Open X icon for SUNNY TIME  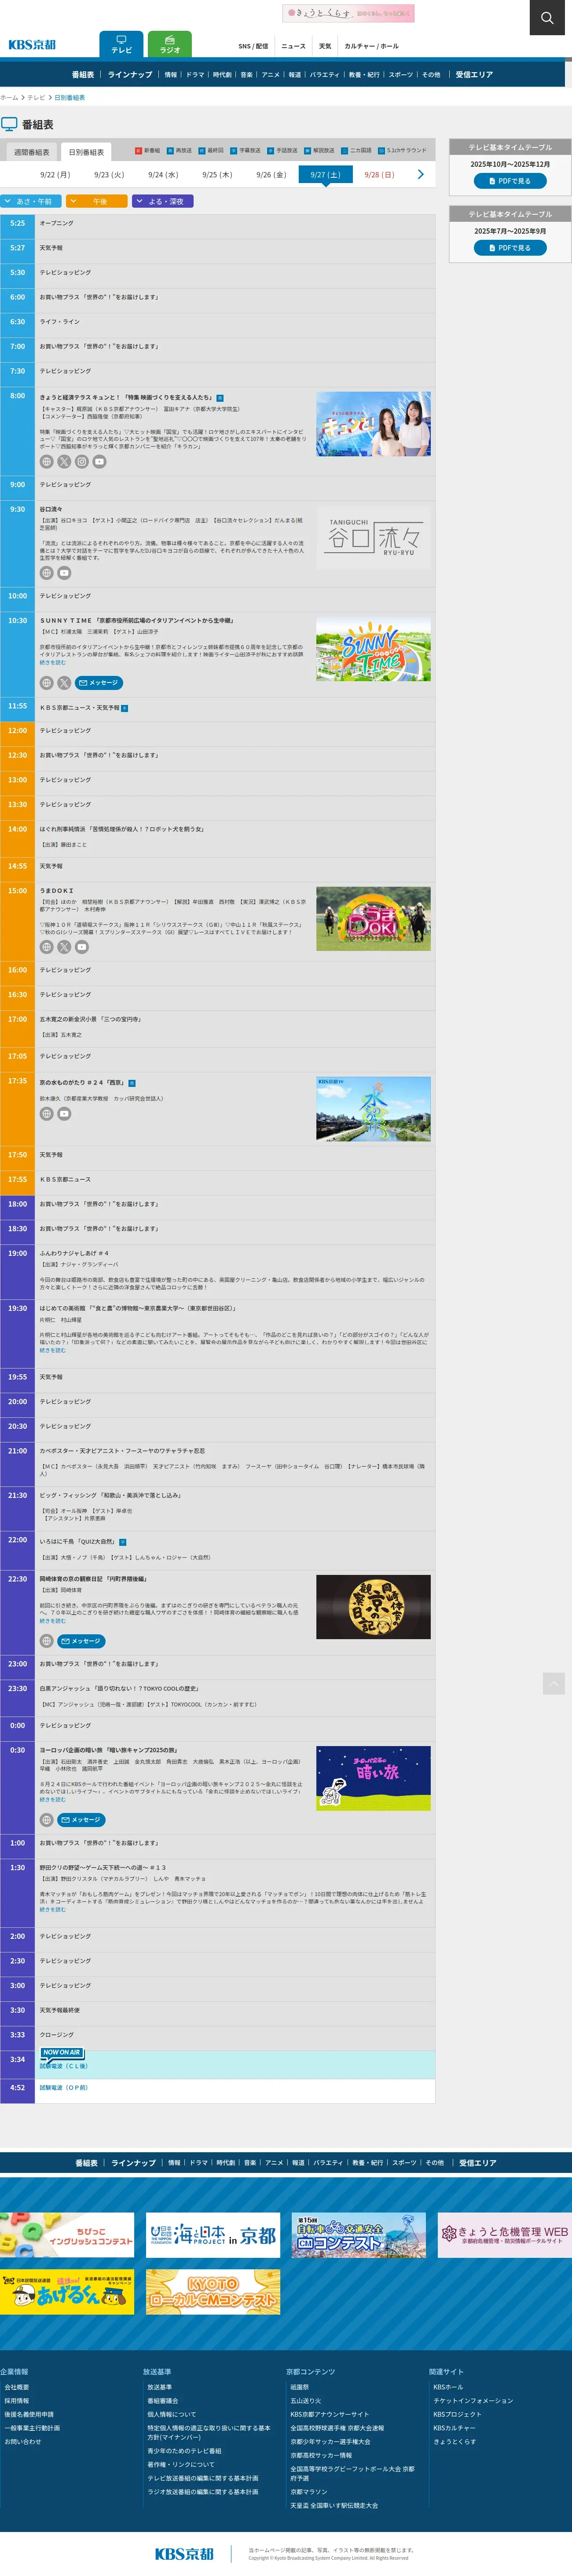pyautogui.click(x=64, y=683)
